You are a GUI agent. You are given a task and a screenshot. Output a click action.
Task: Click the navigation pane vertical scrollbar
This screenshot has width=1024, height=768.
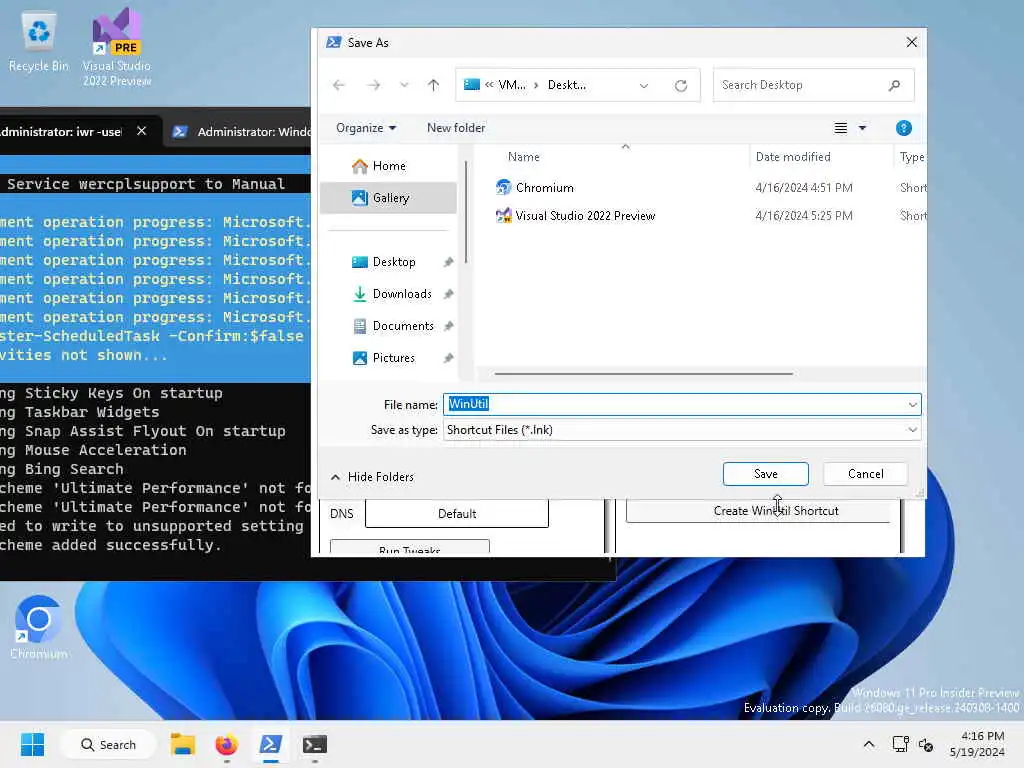click(x=466, y=212)
